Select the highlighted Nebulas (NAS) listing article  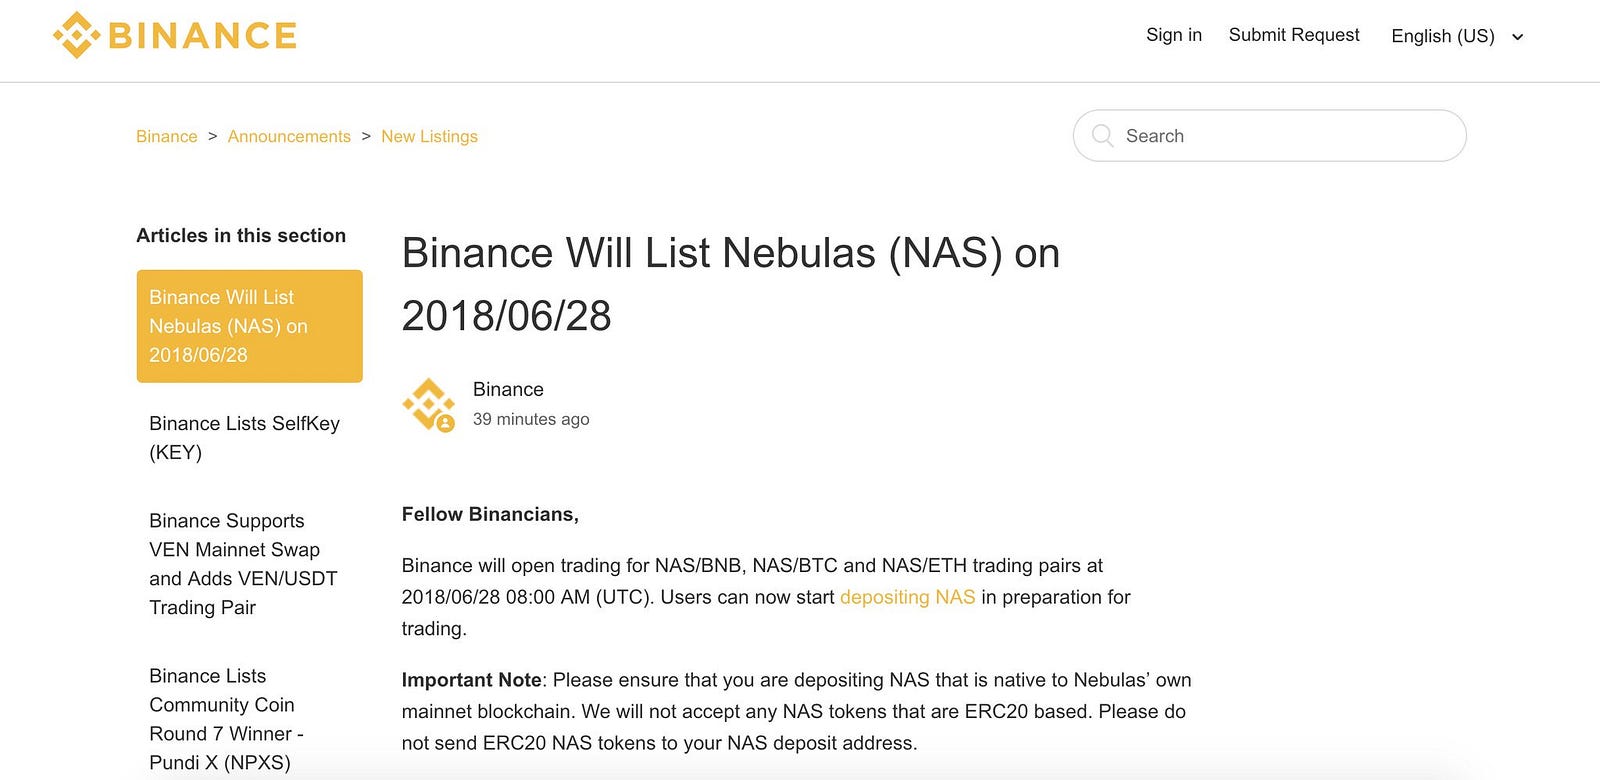(249, 326)
